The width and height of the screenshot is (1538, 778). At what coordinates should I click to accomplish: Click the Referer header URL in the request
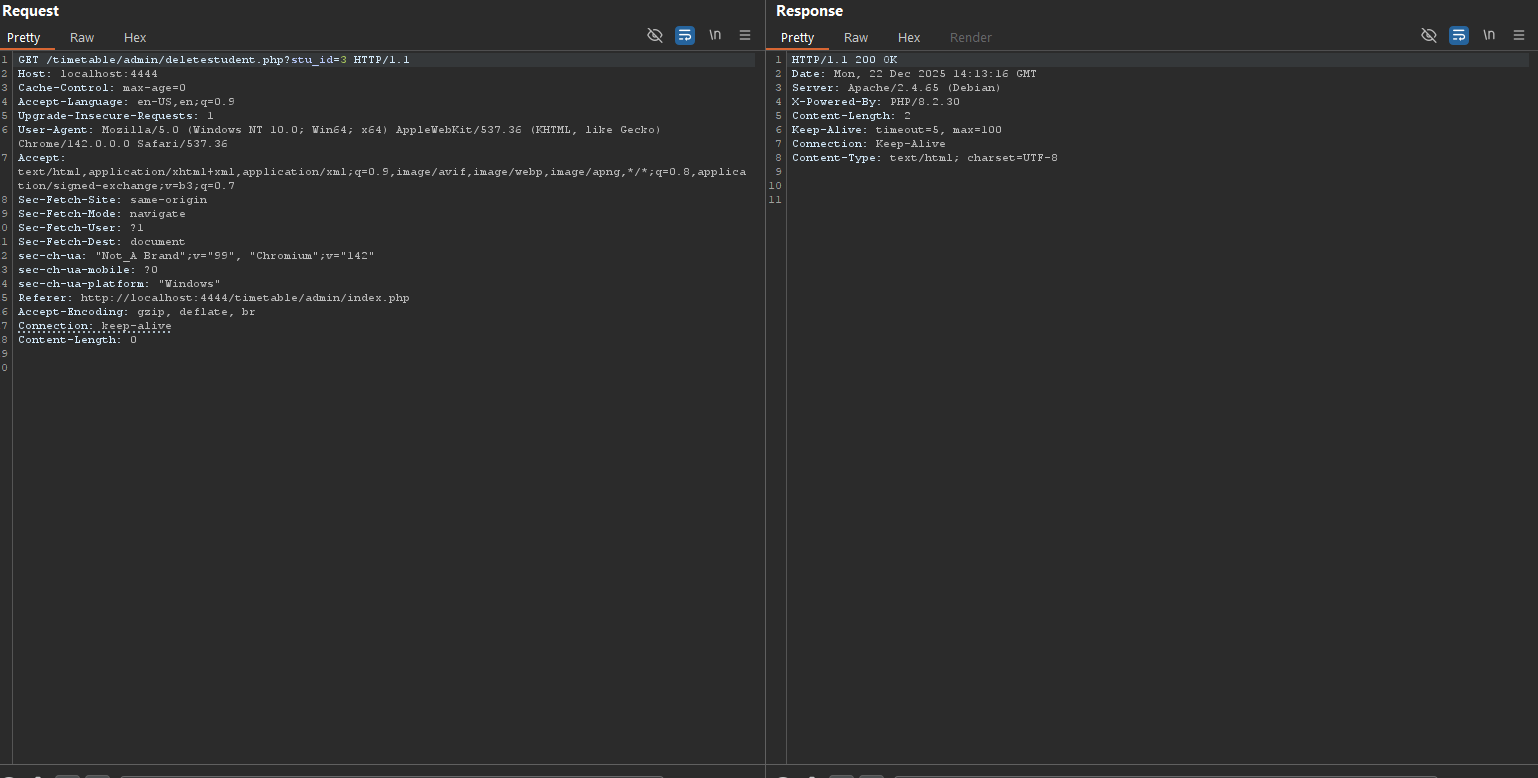coord(245,298)
